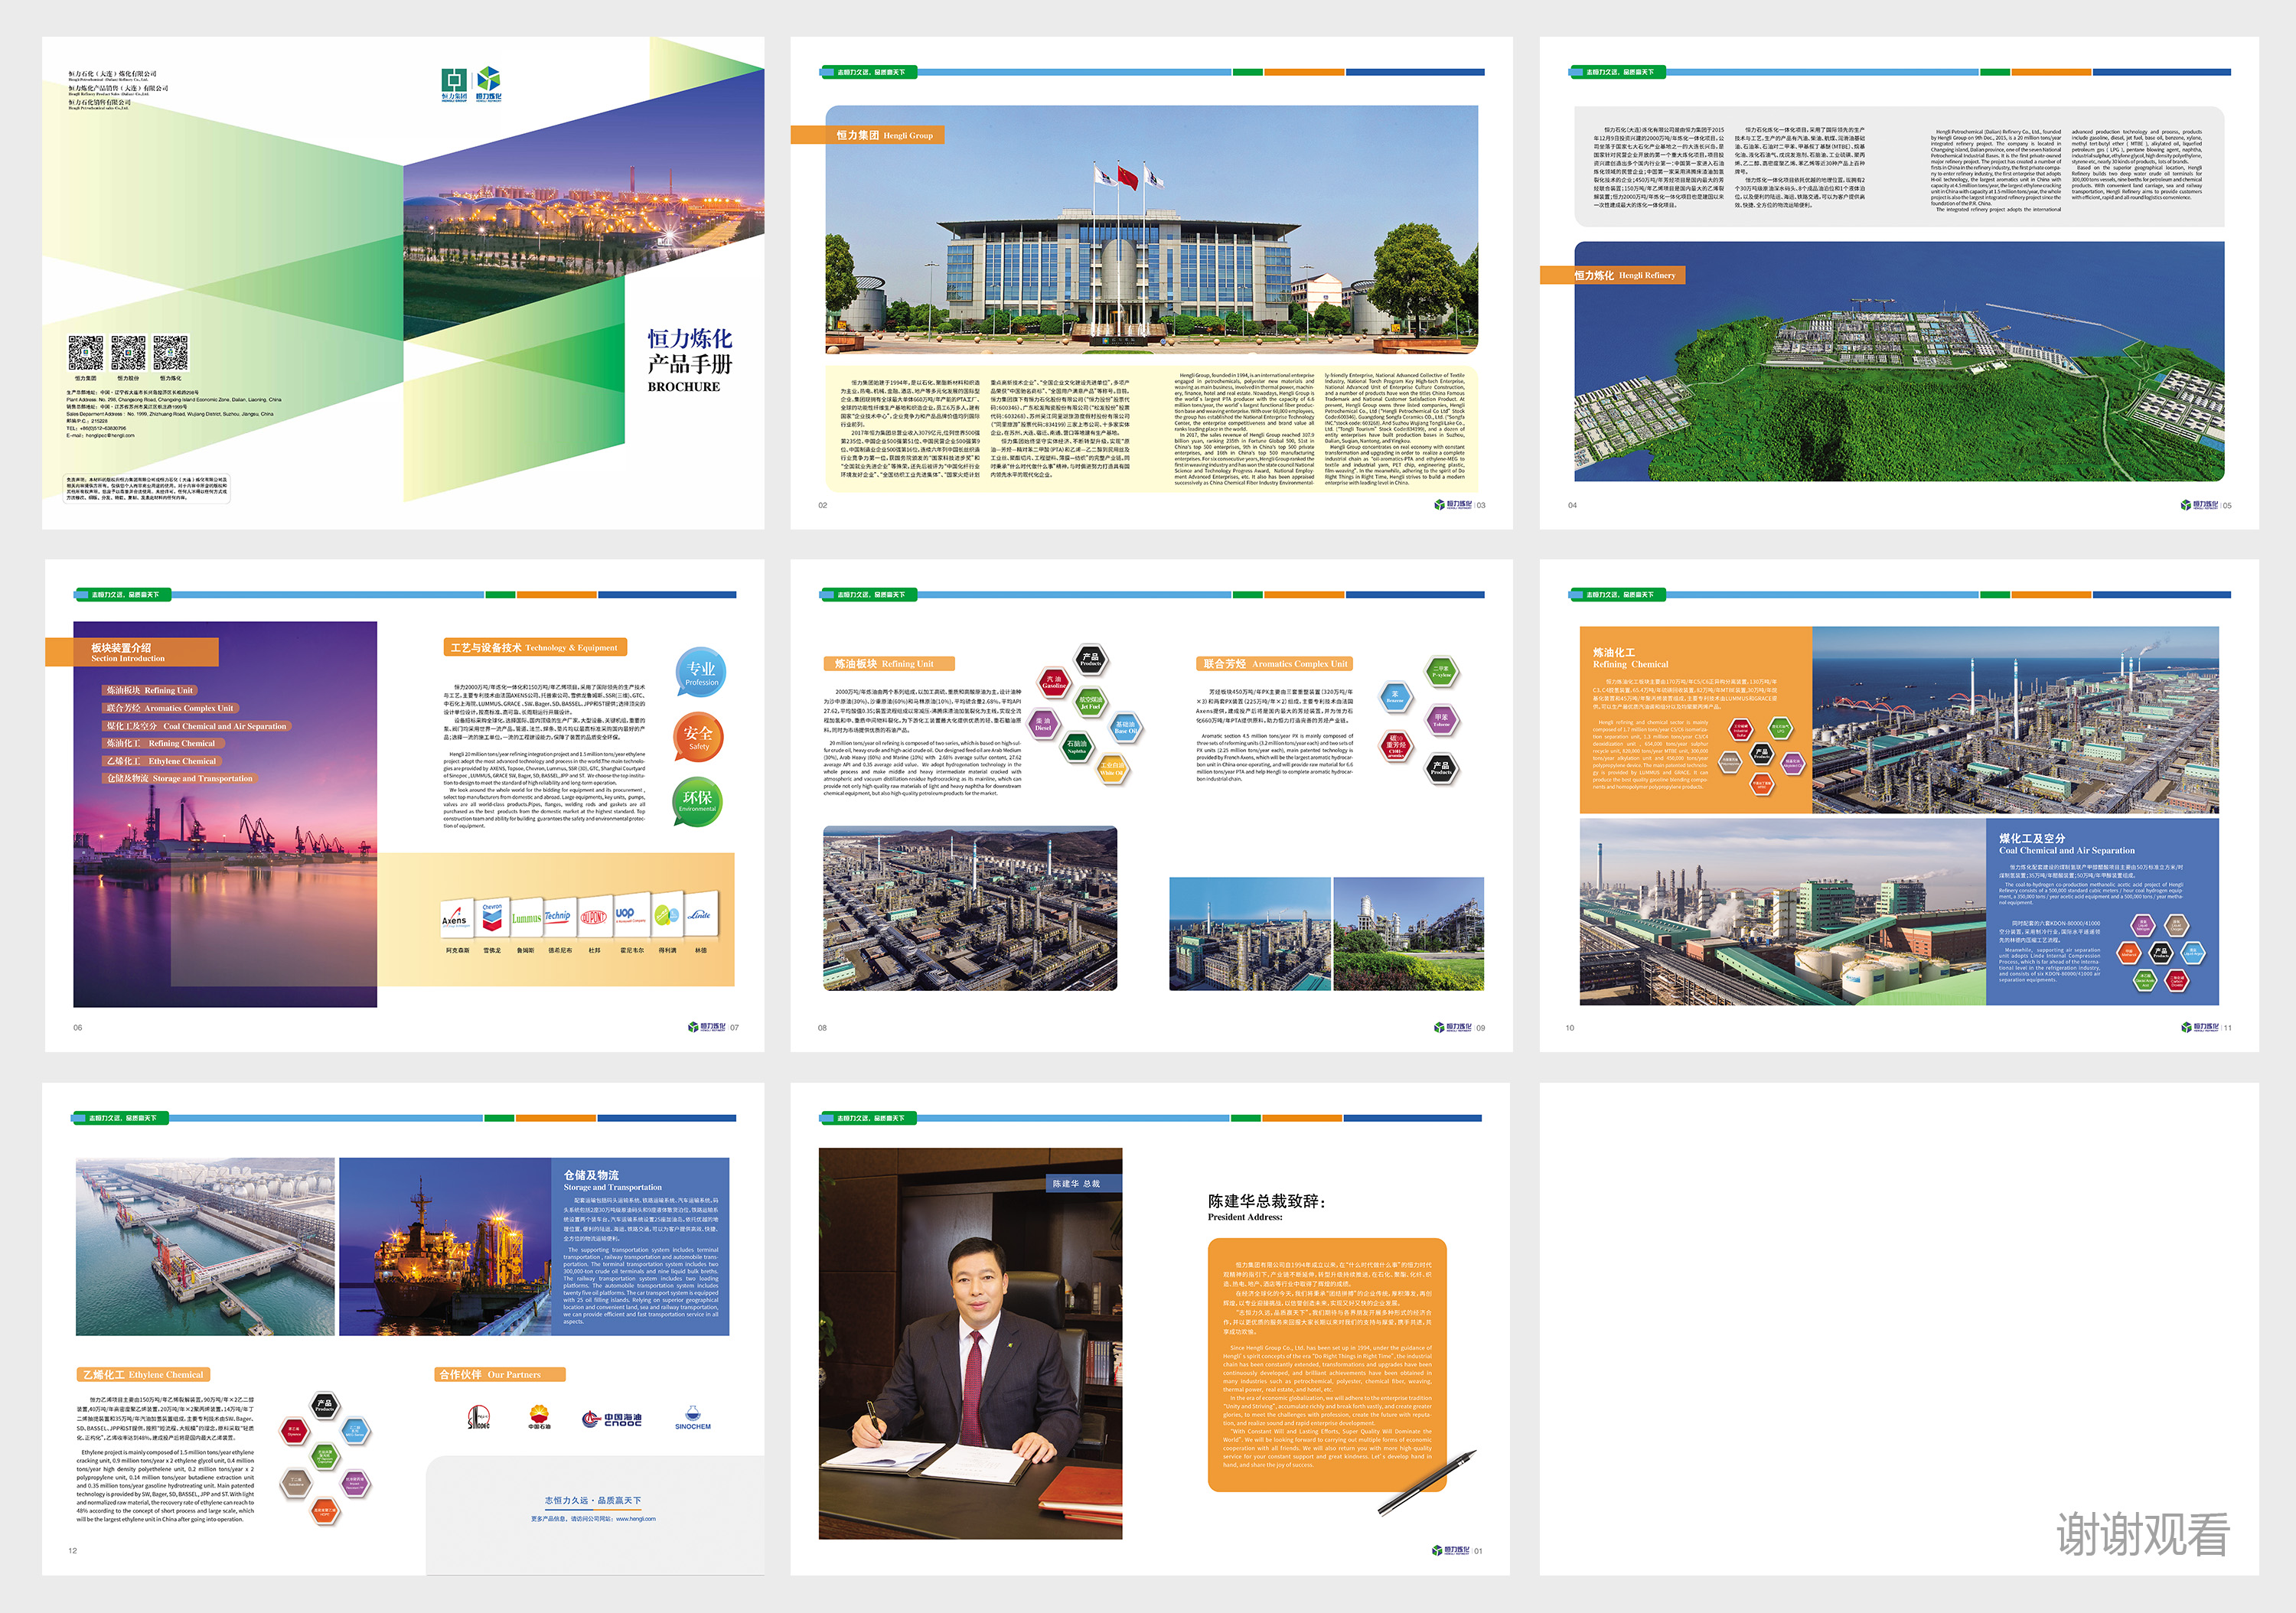The width and height of the screenshot is (2296, 1613).
Task: Click the green Hengli Group logo on cover
Action: coord(454,85)
